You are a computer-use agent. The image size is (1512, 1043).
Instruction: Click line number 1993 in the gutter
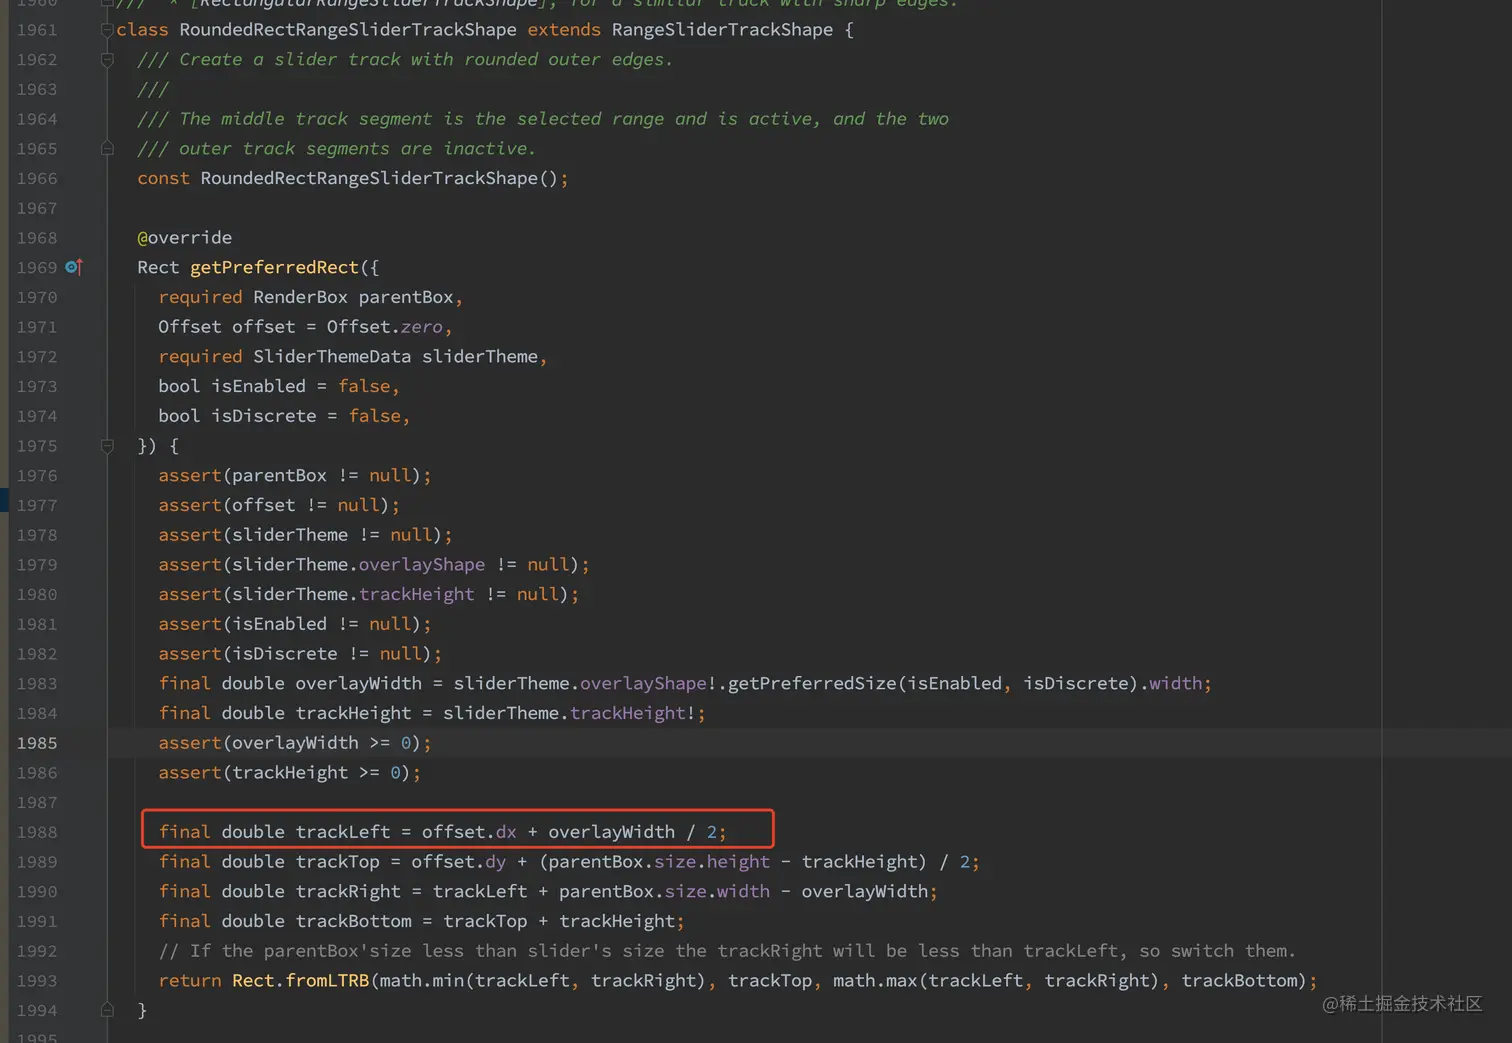click(x=37, y=981)
